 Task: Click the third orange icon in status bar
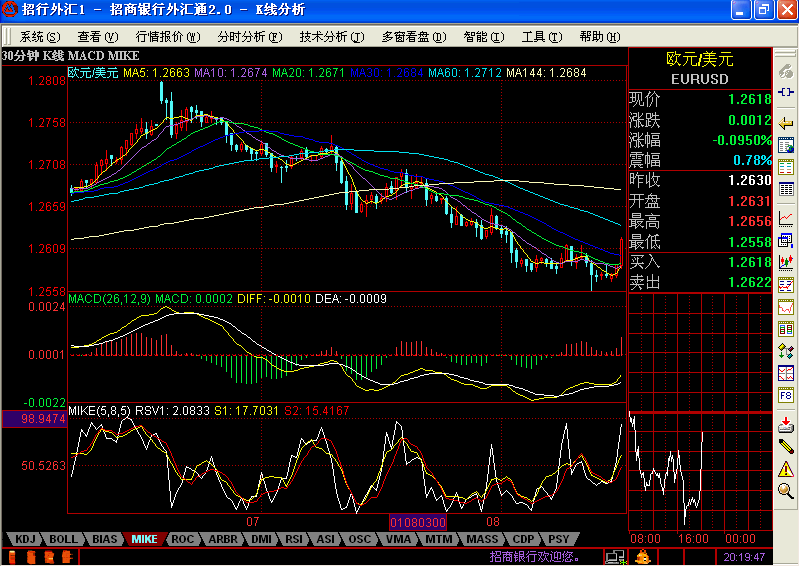pos(49,557)
